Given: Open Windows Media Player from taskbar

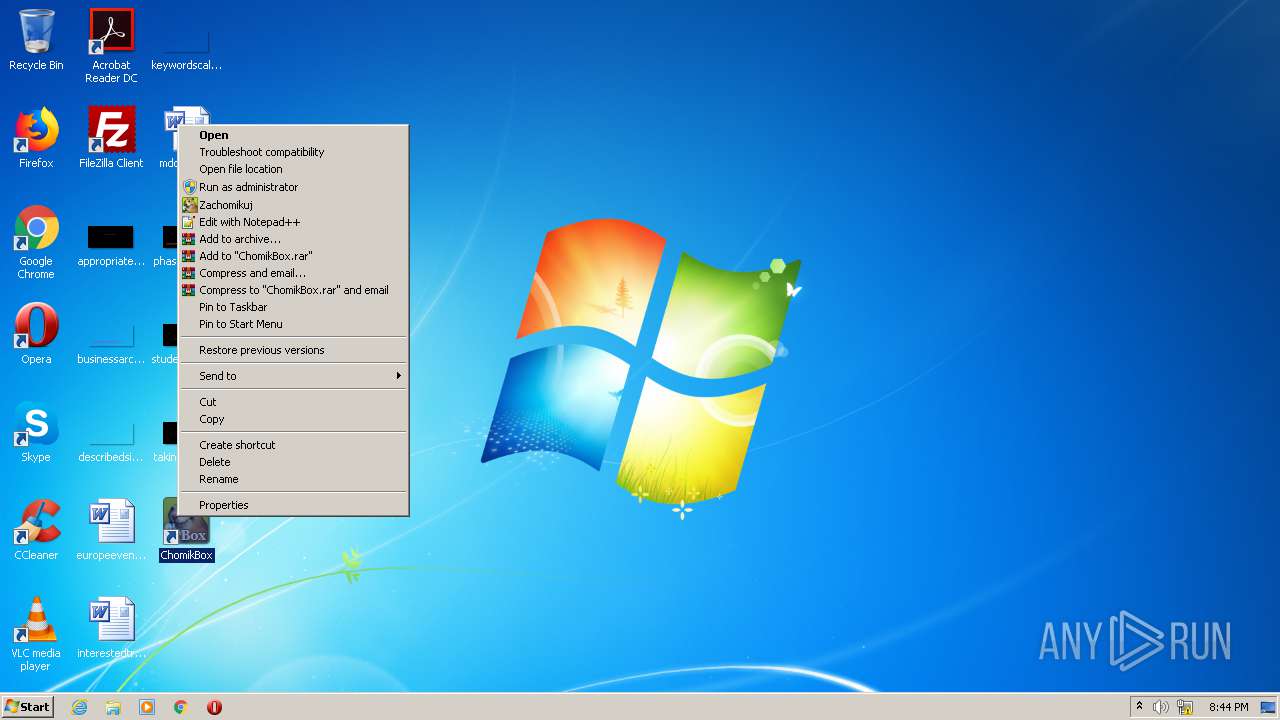Looking at the screenshot, I should click(147, 707).
